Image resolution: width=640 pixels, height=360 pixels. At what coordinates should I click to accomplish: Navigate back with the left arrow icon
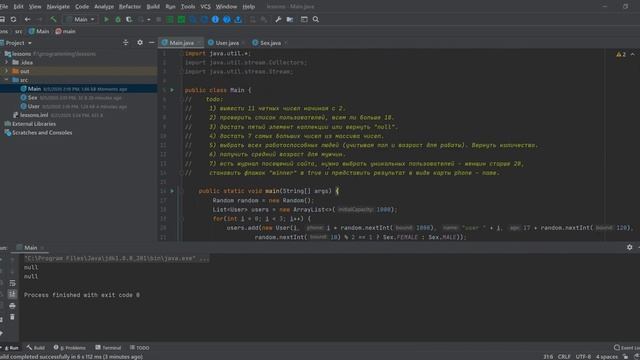pos(27,19)
